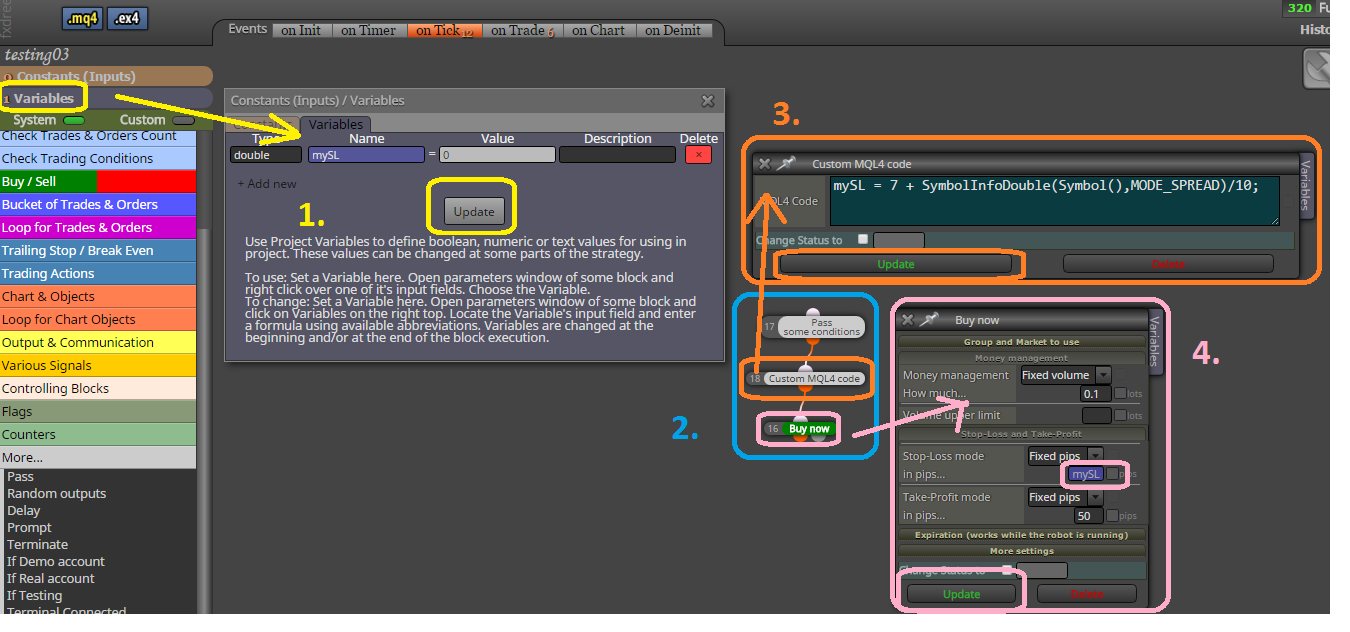Open Variables side tab of Buy now panel
This screenshot has height=632, width=1350.
pos(1154,341)
